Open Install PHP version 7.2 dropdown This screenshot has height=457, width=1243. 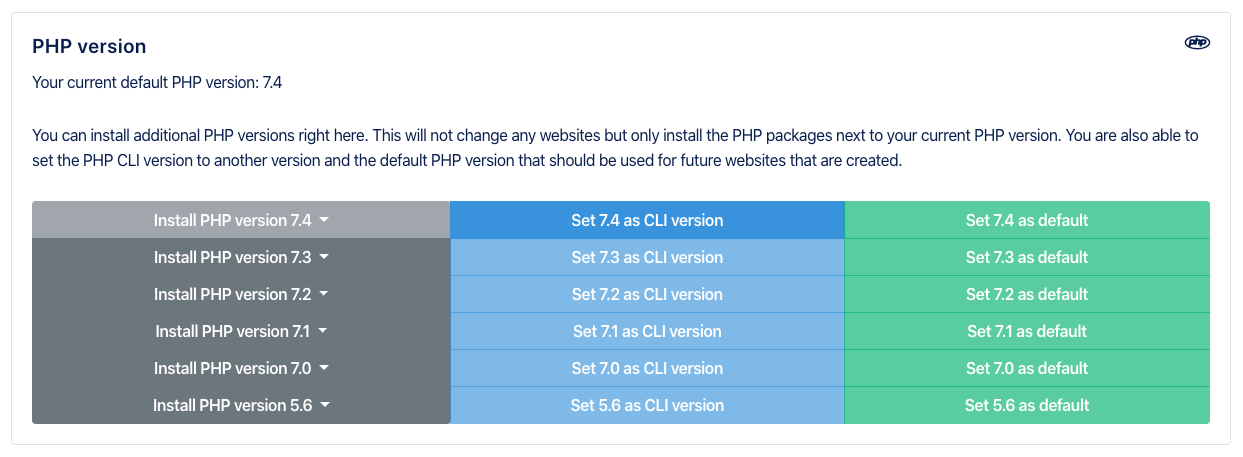(241, 294)
